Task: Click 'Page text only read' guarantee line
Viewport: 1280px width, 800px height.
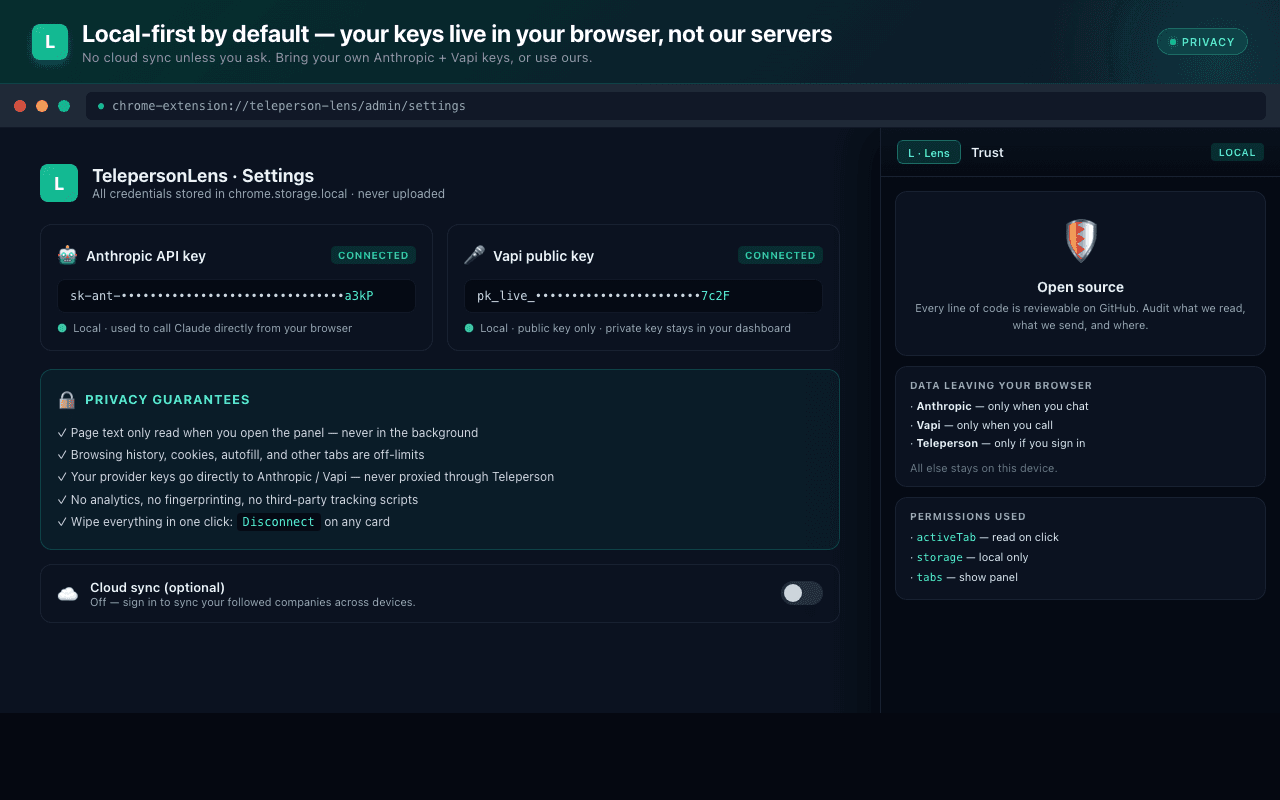Action: [x=268, y=433]
